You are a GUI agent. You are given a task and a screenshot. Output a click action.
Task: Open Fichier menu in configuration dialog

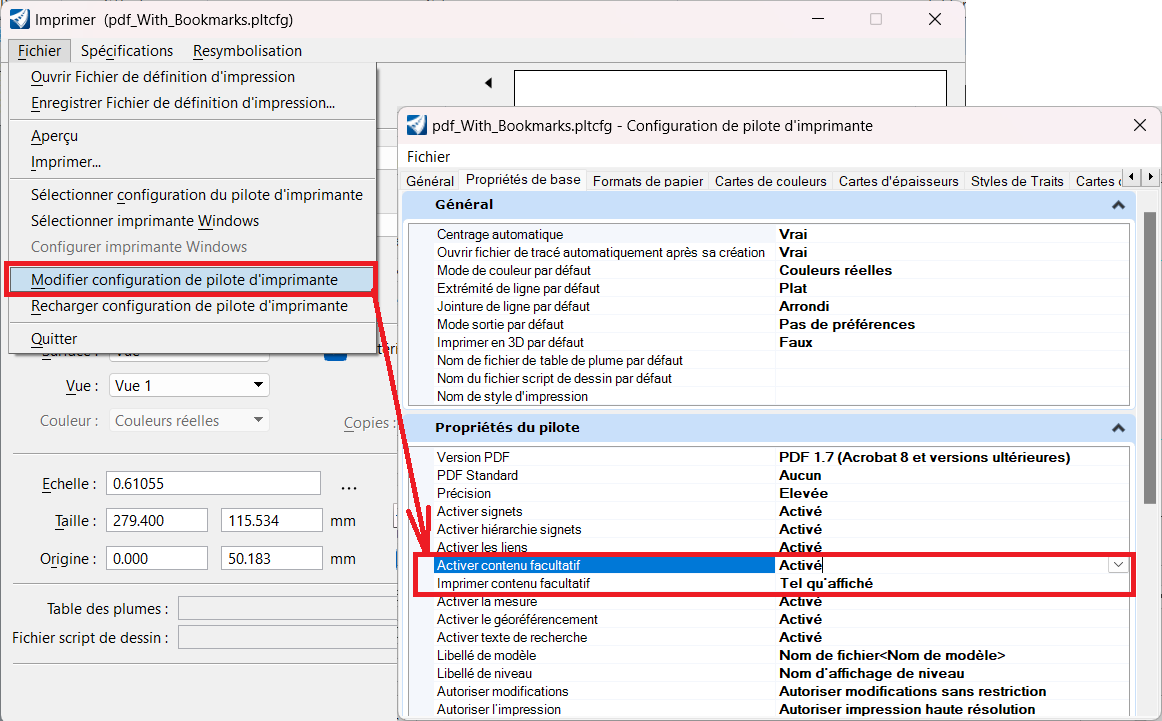[428, 156]
